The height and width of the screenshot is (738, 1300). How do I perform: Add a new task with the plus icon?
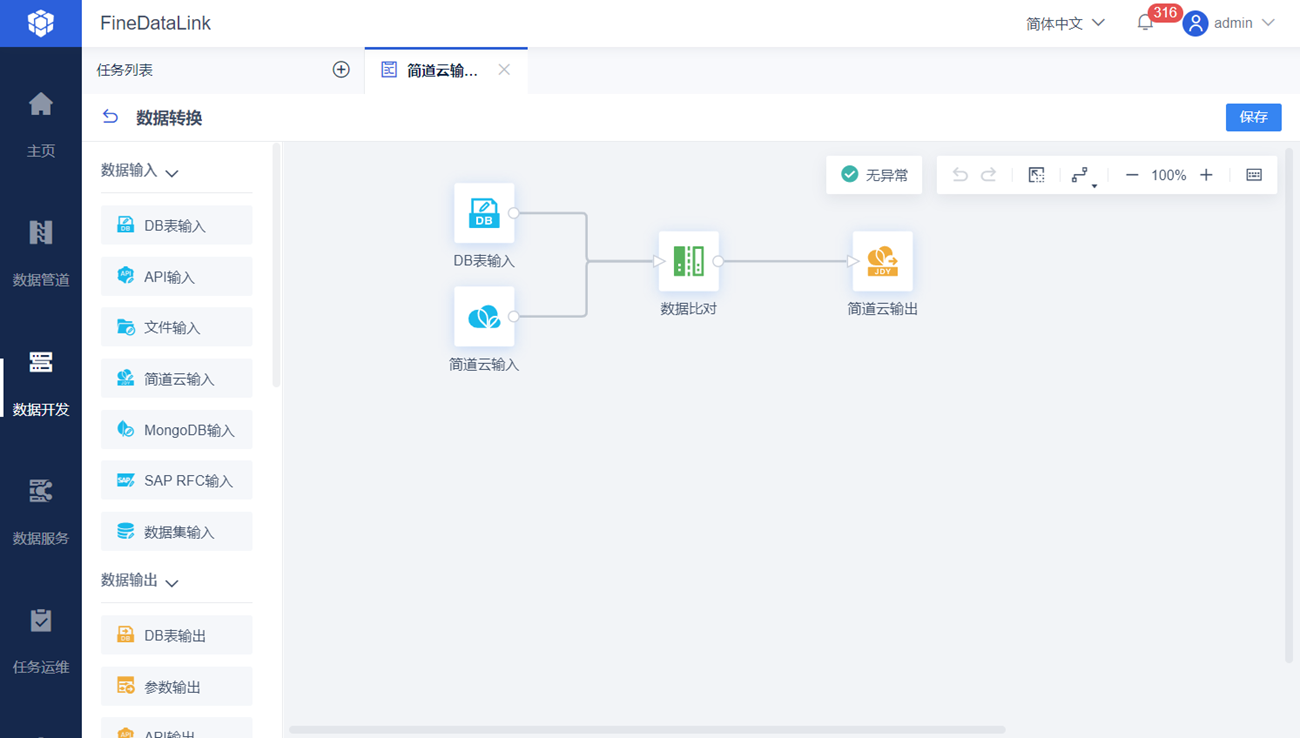tap(341, 70)
